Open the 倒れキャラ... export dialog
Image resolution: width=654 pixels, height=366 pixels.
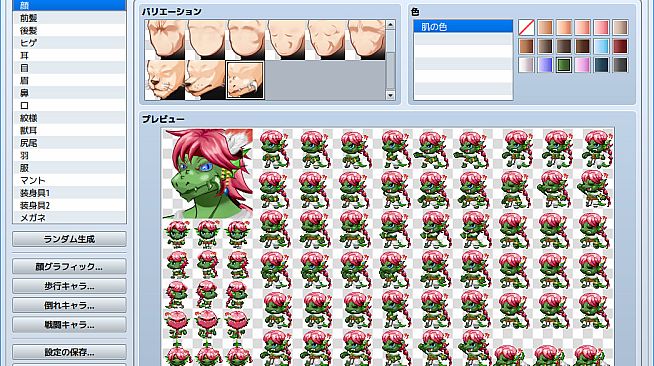click(x=69, y=305)
